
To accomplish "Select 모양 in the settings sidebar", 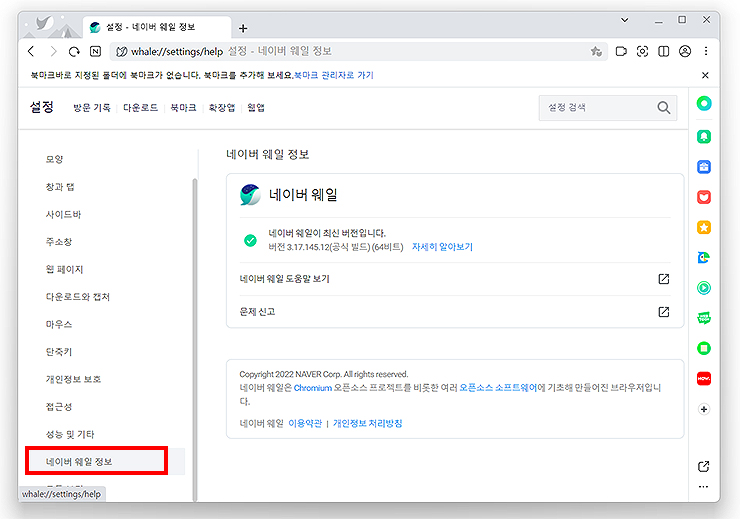I will click(x=54, y=159).
